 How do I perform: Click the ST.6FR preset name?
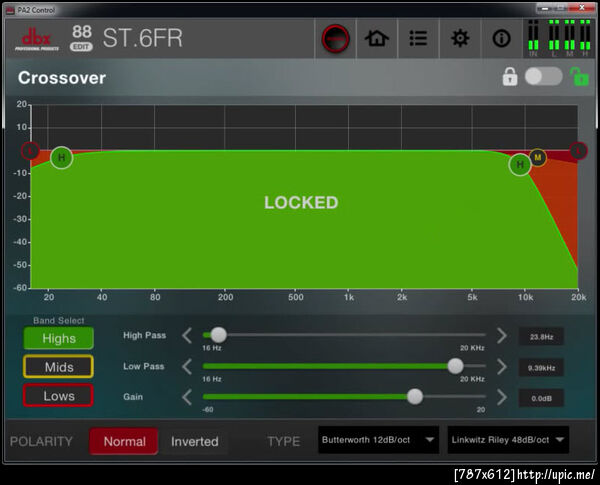142,38
